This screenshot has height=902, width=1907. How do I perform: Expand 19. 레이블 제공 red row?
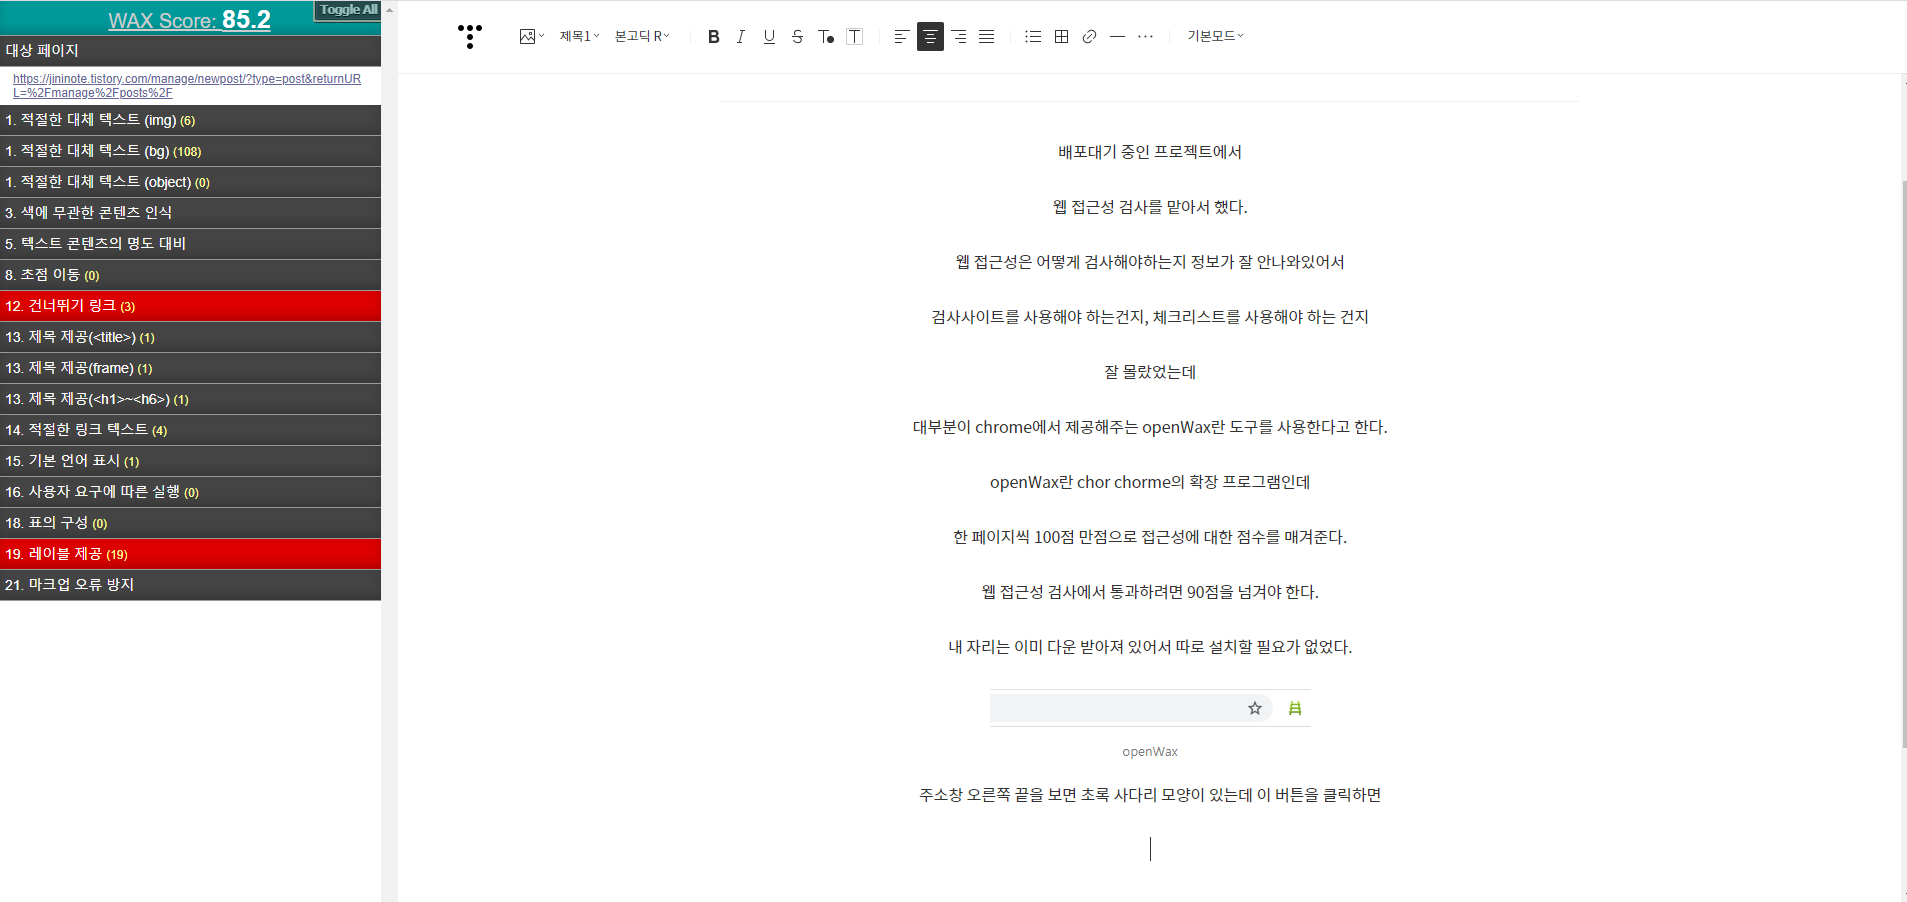(x=190, y=554)
